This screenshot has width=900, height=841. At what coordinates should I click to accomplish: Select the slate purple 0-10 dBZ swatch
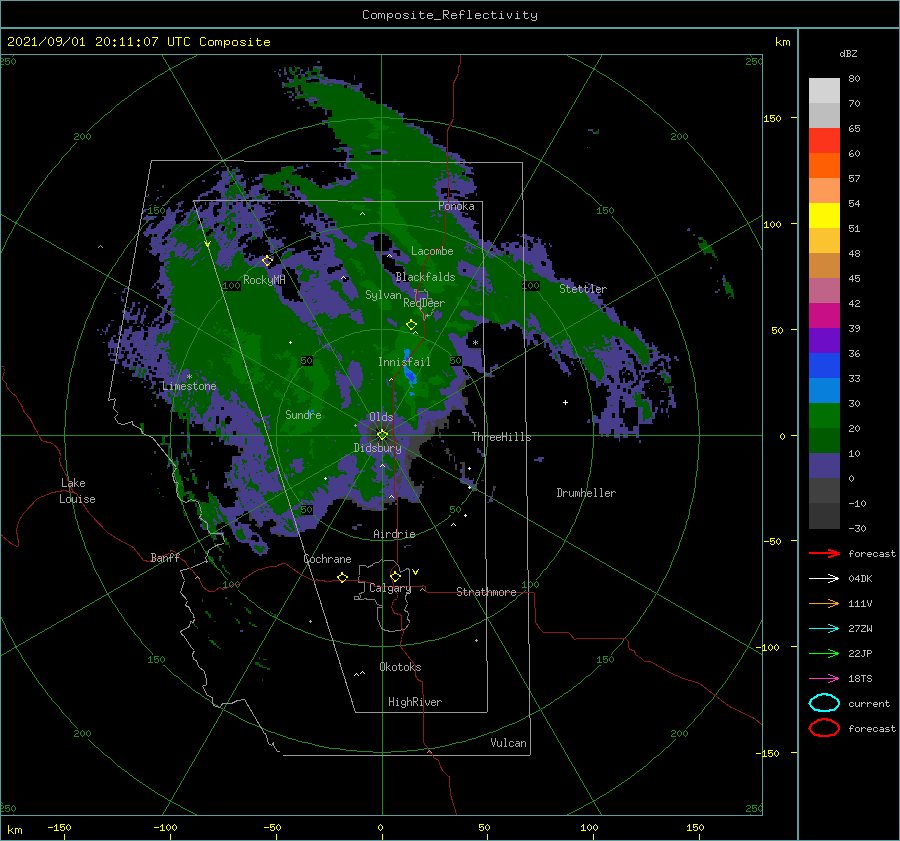coord(824,466)
